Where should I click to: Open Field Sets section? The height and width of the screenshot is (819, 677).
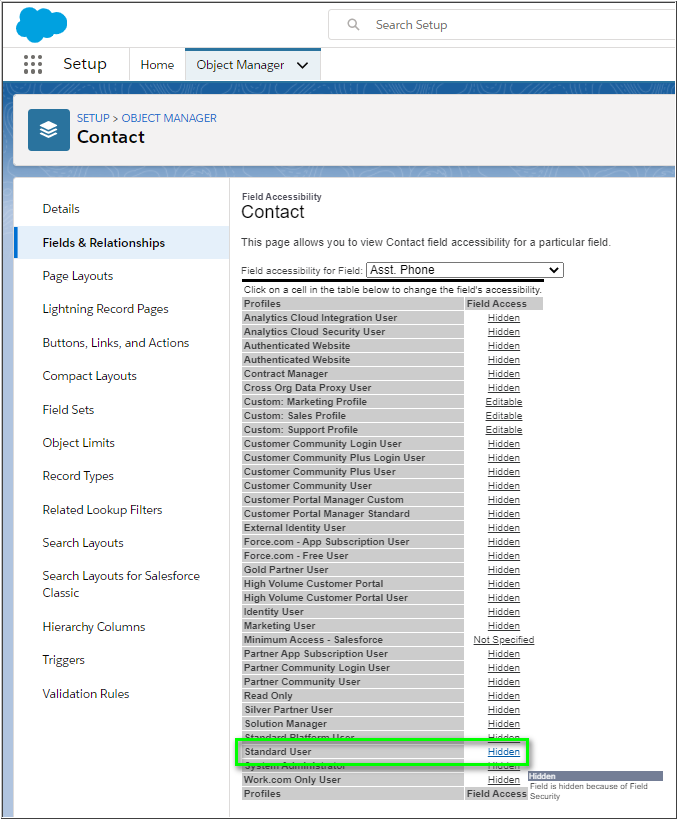click(68, 410)
